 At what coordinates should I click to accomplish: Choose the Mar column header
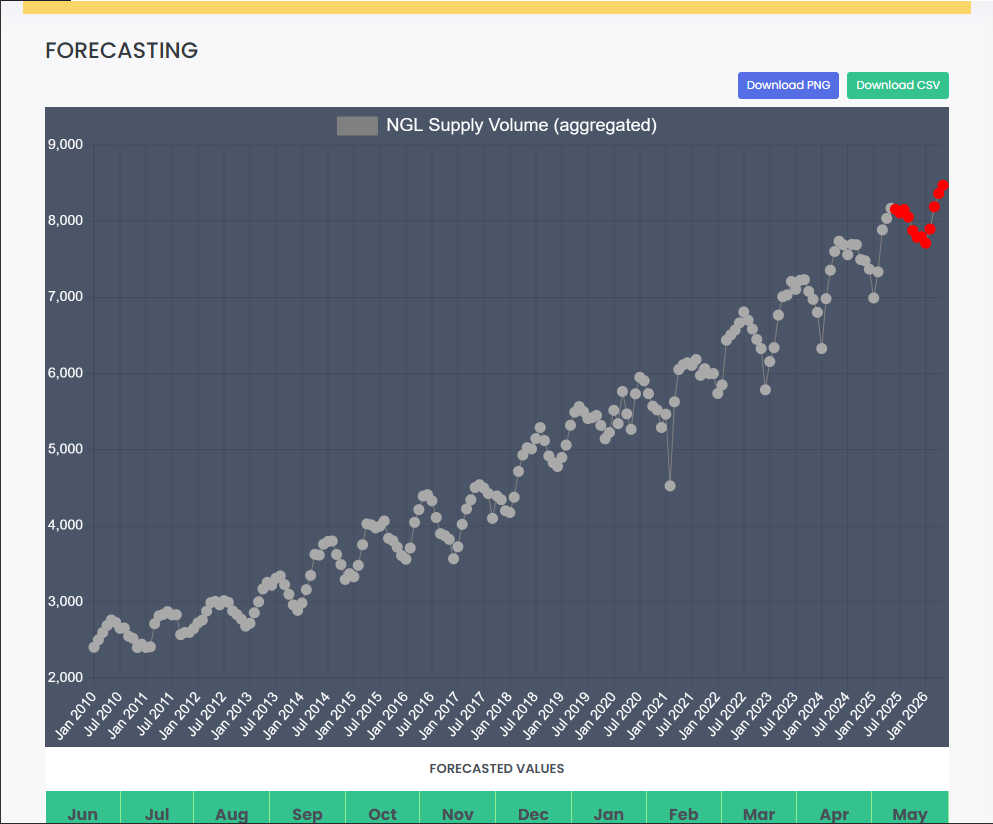click(x=759, y=813)
